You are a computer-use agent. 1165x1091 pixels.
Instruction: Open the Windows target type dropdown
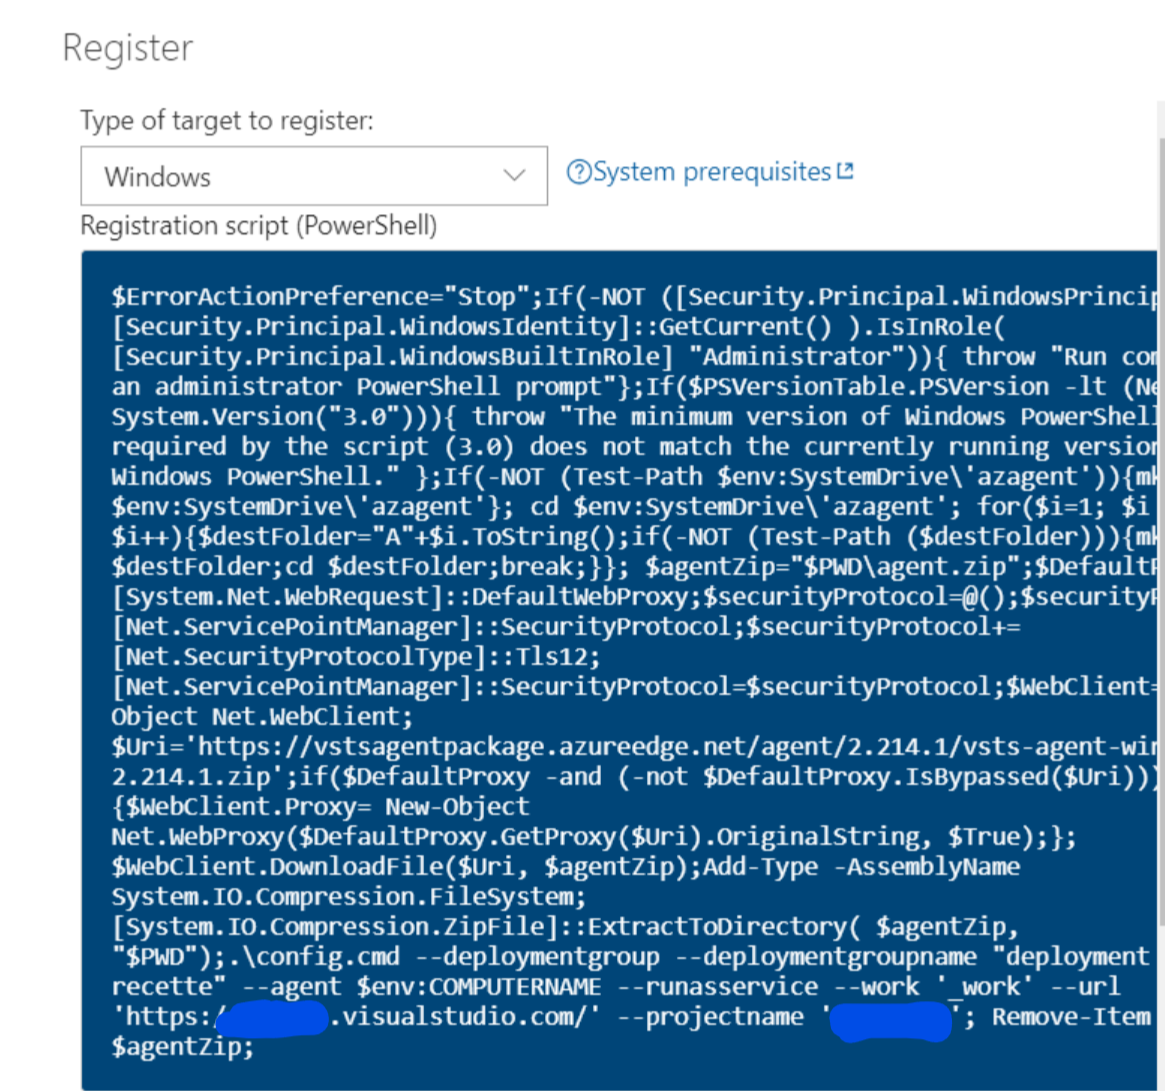[x=314, y=176]
